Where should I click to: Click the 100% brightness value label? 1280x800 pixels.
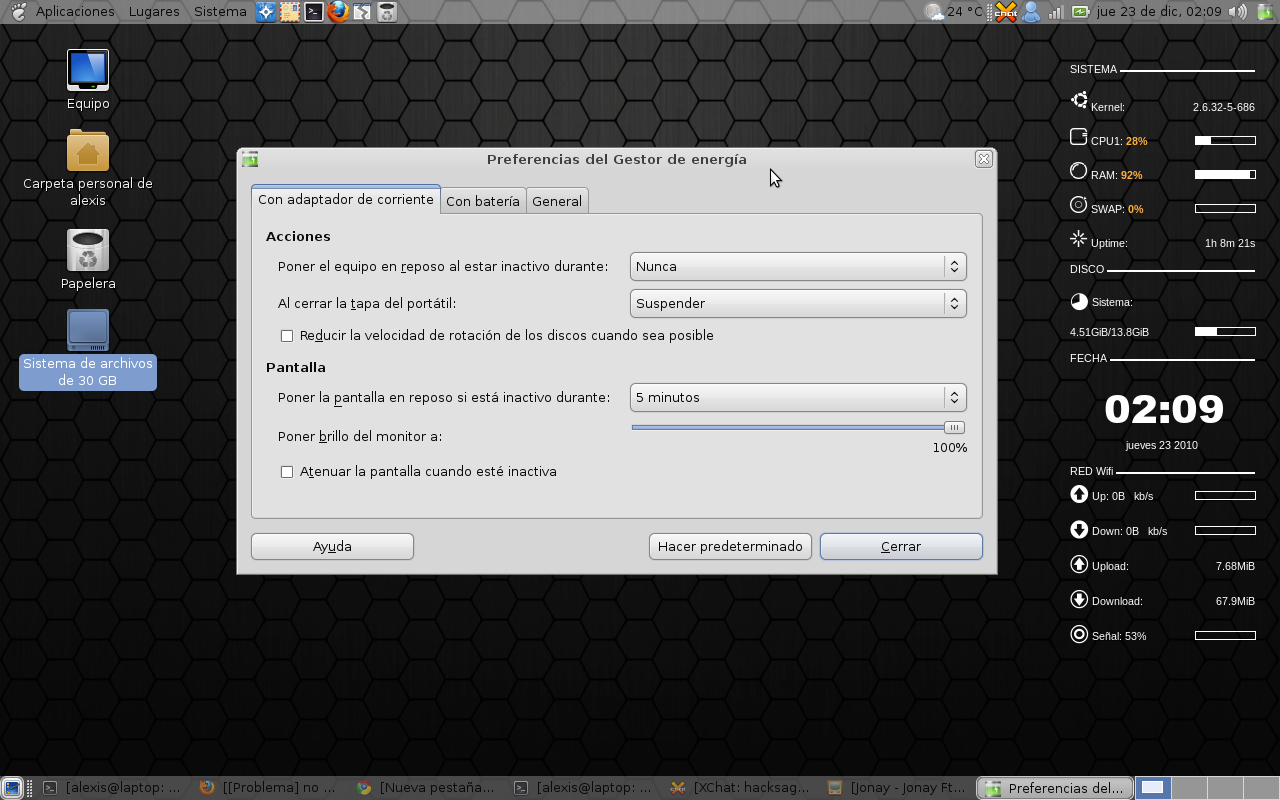(x=950, y=448)
